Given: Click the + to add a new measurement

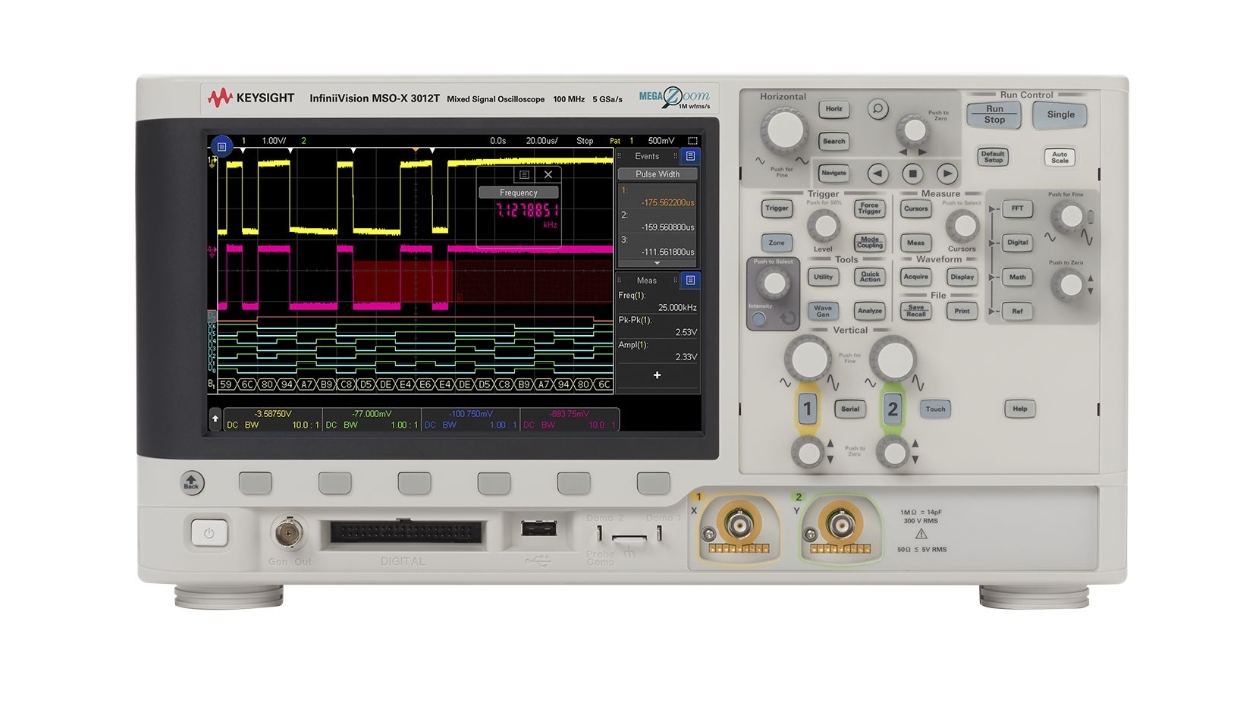Looking at the screenshot, I should click(x=656, y=375).
